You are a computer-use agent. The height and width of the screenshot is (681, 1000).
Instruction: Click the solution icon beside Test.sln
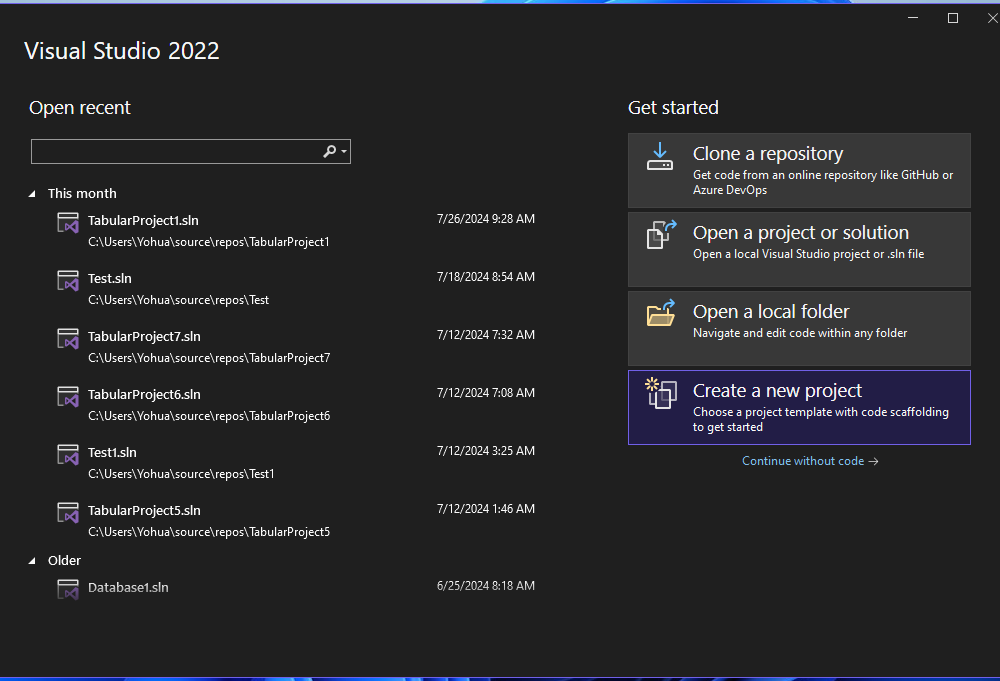tap(68, 281)
